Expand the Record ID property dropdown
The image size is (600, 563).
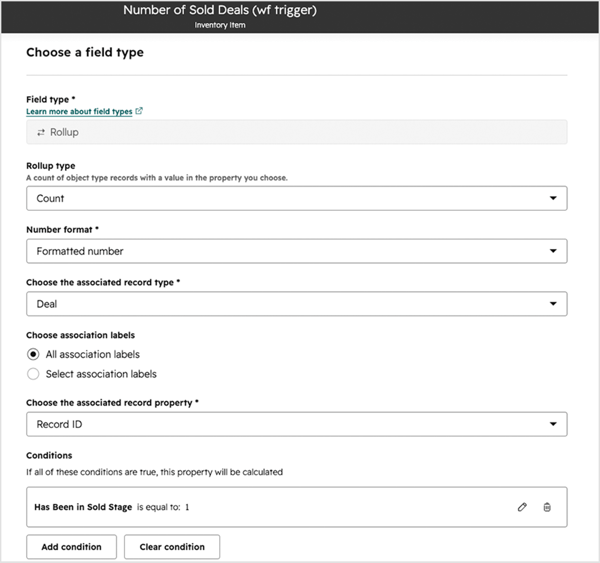[297, 424]
